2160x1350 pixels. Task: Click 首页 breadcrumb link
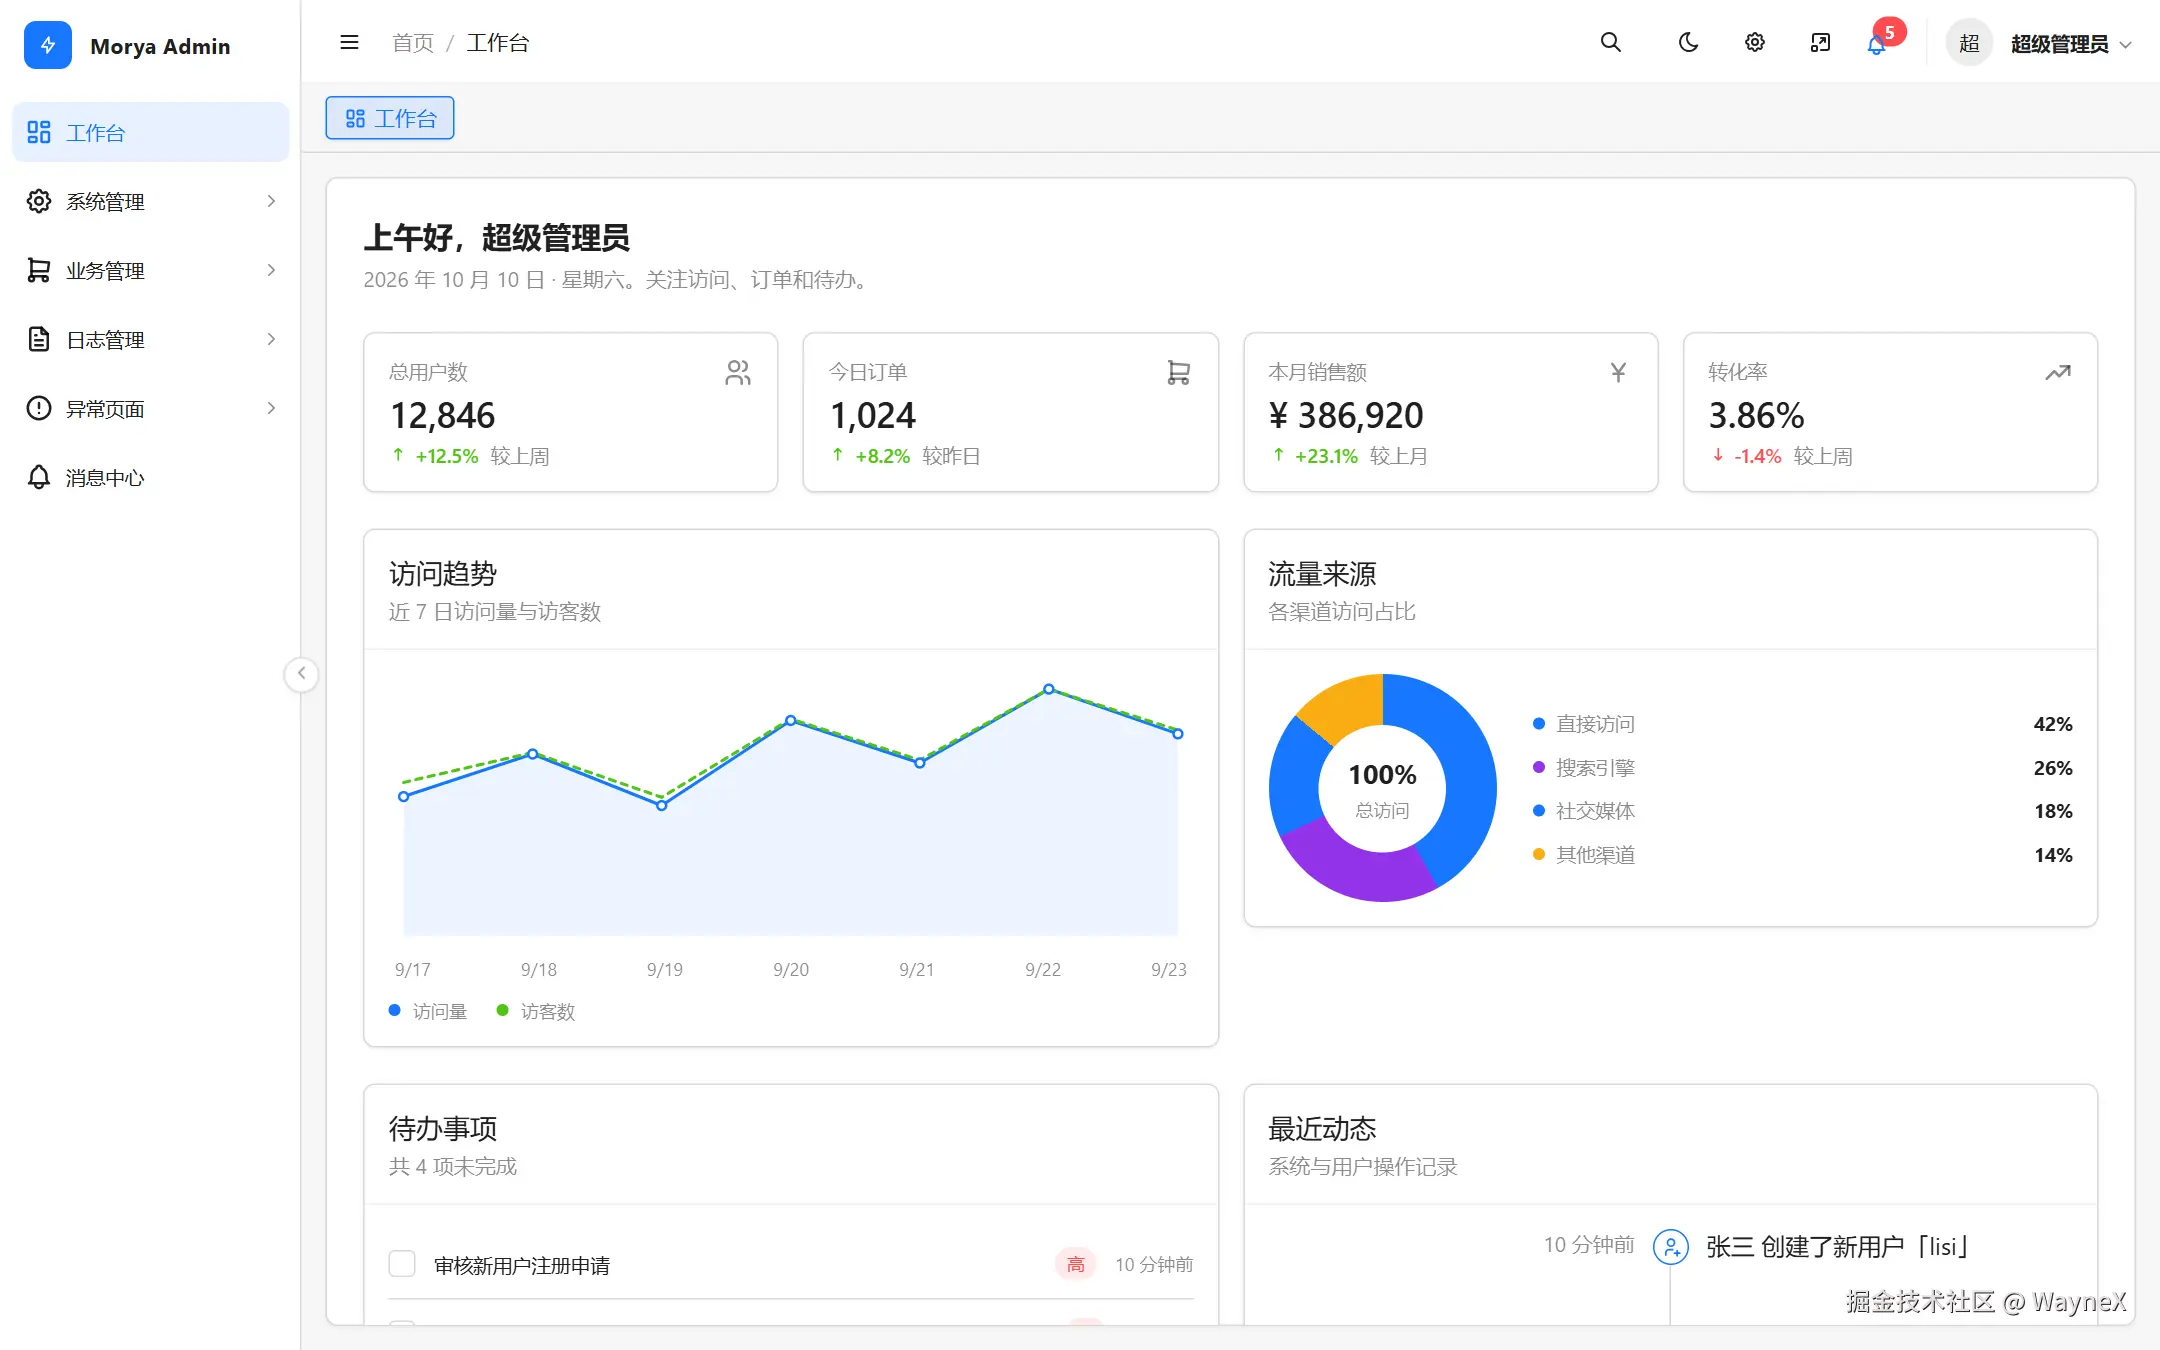tap(413, 42)
